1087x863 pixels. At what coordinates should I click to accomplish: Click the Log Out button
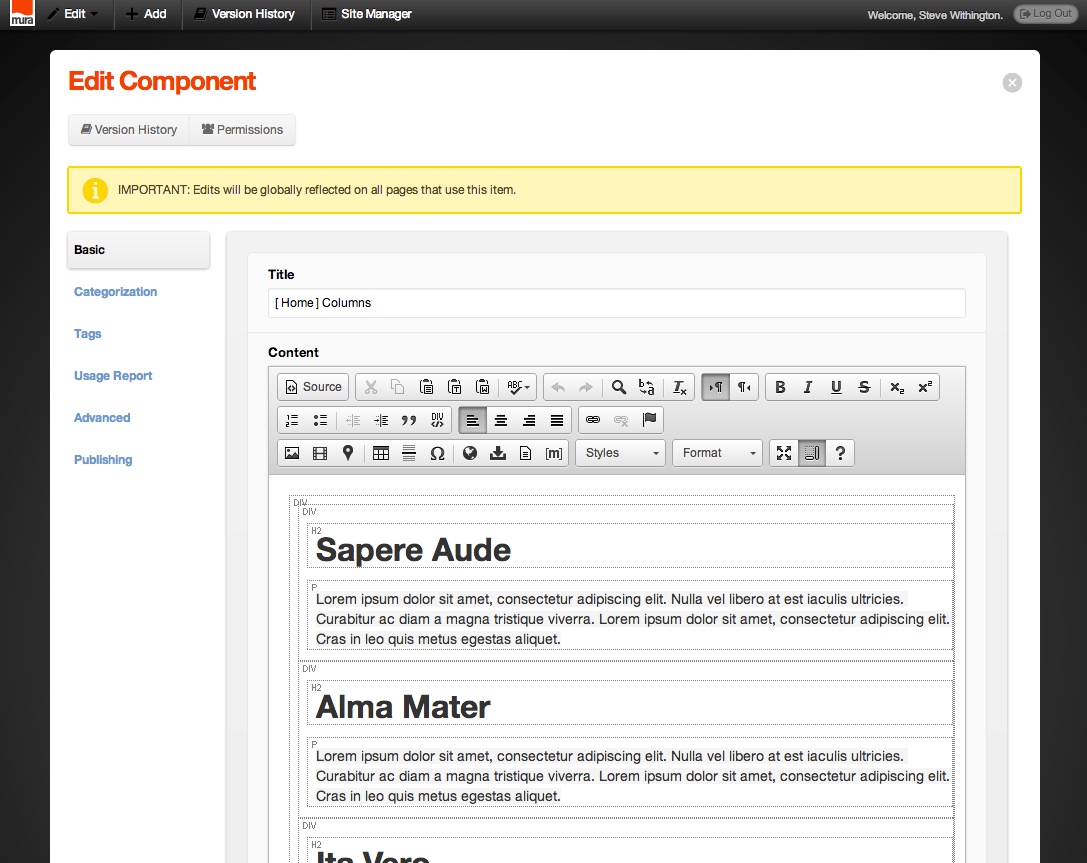point(1045,14)
